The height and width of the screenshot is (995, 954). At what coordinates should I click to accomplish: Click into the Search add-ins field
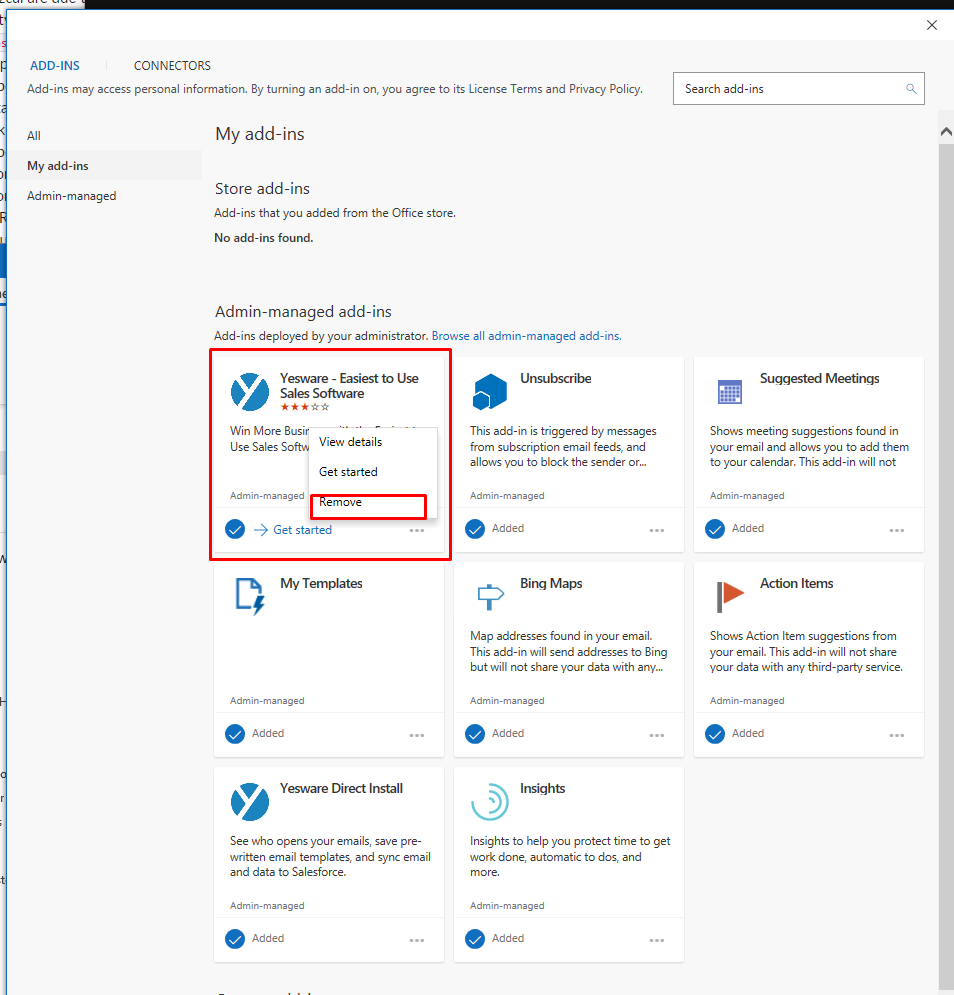790,89
